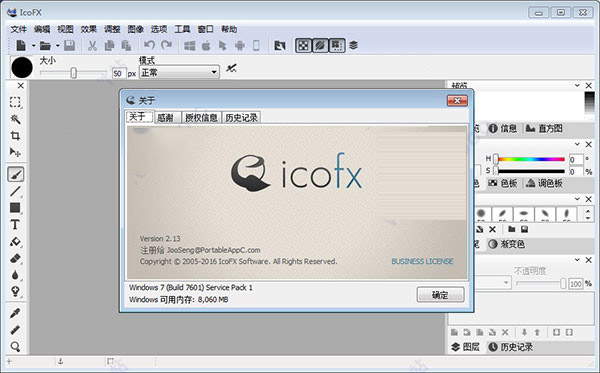Select the magic wand tool
Viewport: 600px width, 373px height.
[15, 119]
